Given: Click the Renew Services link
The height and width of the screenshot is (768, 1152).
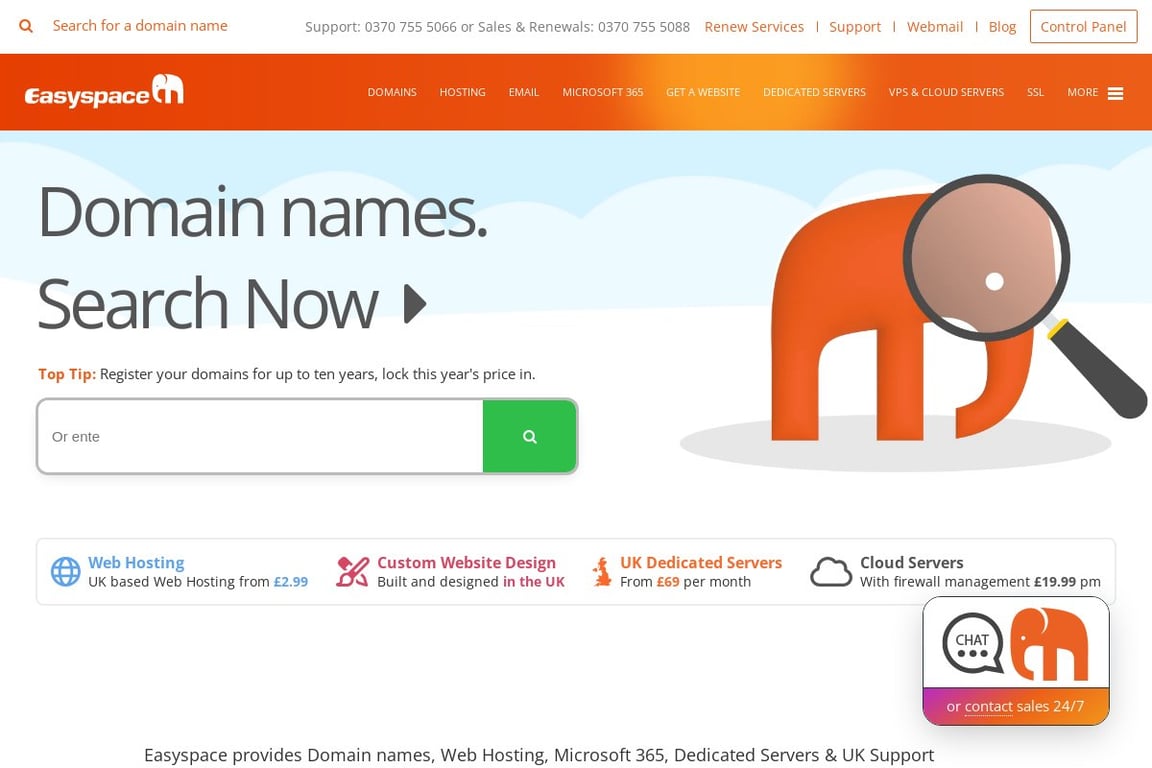Looking at the screenshot, I should (754, 26).
